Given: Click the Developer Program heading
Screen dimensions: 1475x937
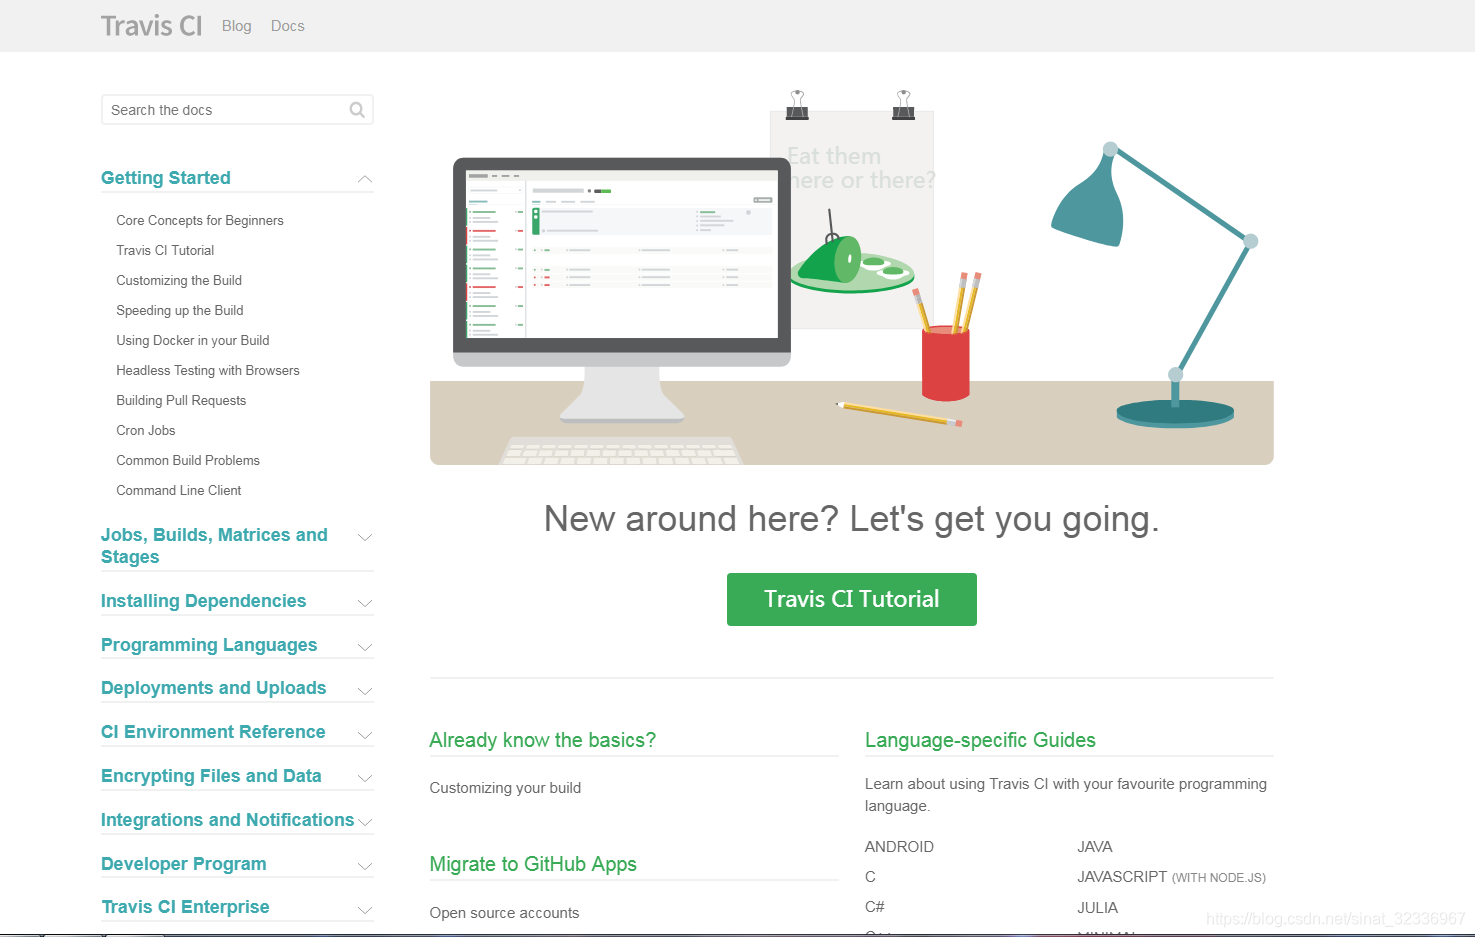Looking at the screenshot, I should tap(184, 864).
